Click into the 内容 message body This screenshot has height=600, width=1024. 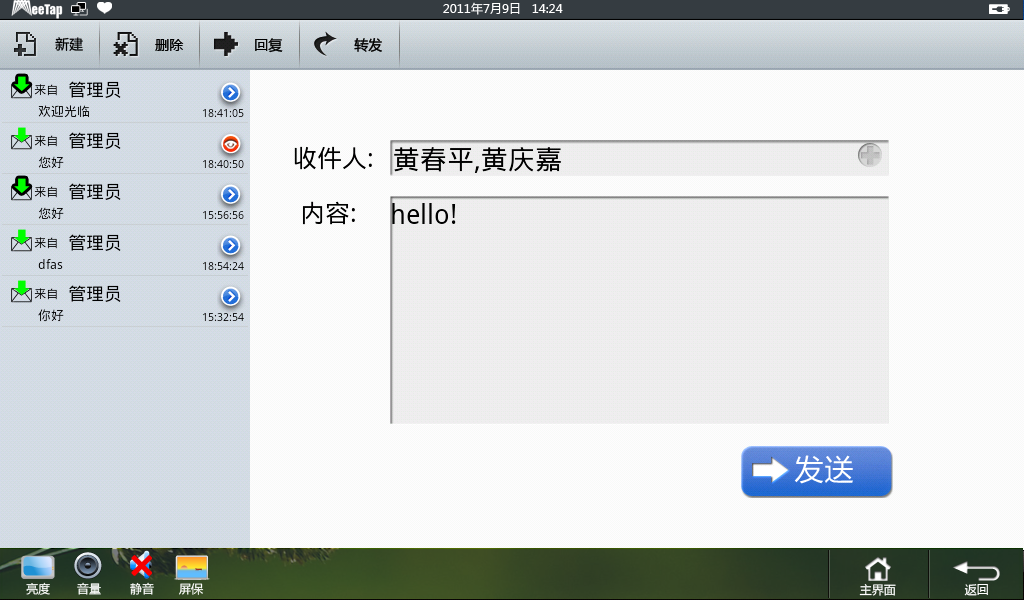(x=639, y=310)
